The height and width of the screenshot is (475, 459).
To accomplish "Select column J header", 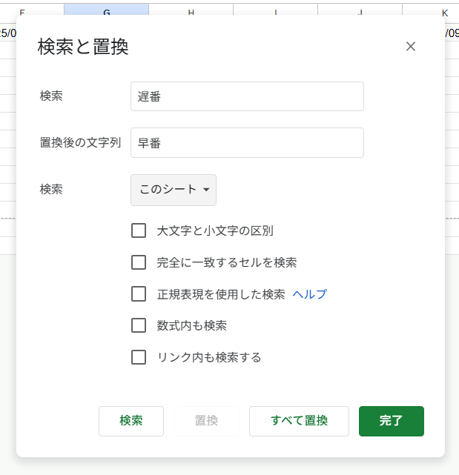I will coord(360,10).
